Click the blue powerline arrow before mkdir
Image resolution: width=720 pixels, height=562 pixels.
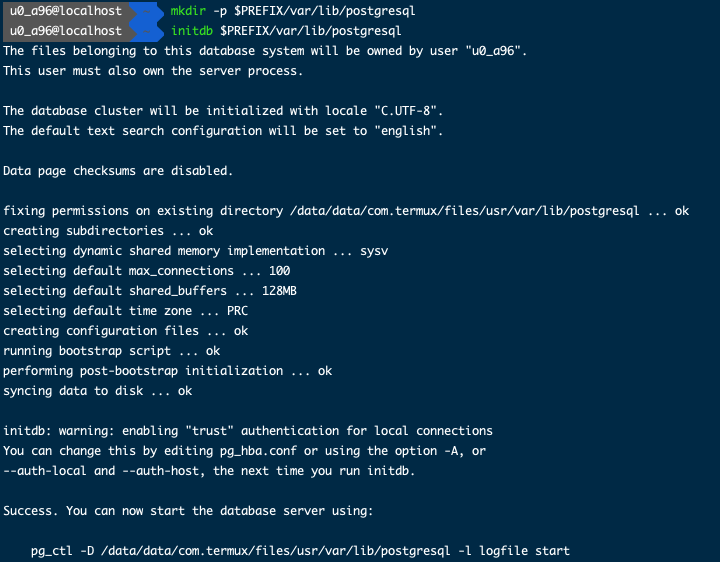pos(143,11)
